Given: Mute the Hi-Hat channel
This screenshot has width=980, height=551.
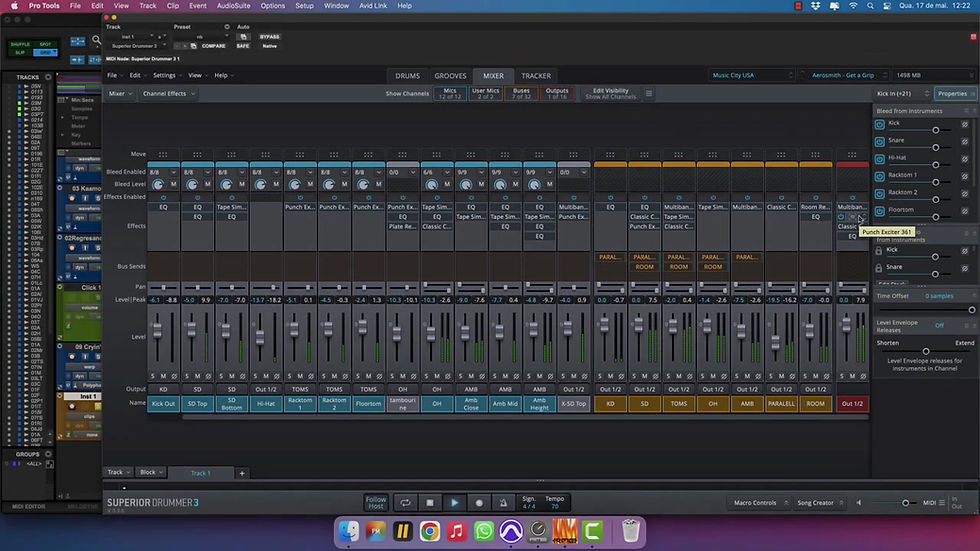Looking at the screenshot, I should pos(266,376).
